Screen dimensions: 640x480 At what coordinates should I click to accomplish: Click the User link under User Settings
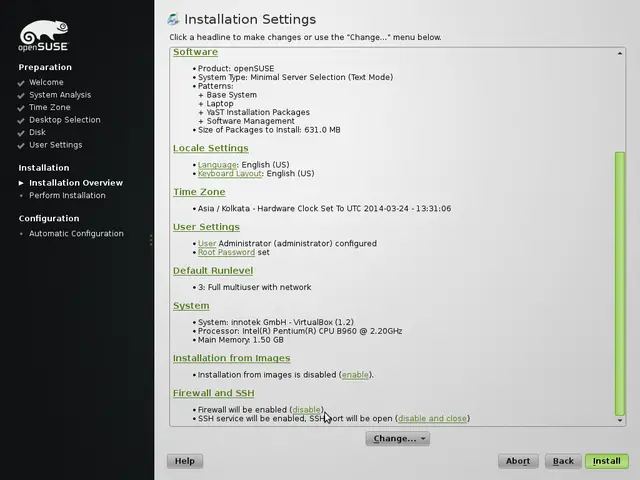[207, 244]
